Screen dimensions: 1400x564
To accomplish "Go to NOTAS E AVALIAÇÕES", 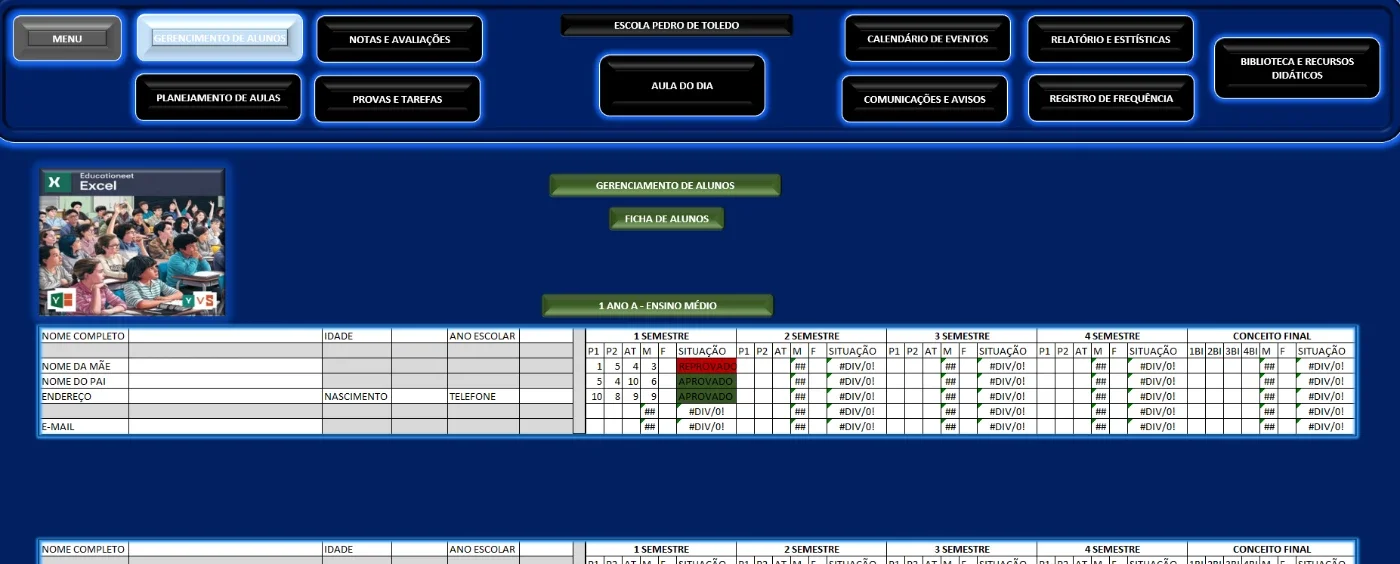I will [400, 39].
